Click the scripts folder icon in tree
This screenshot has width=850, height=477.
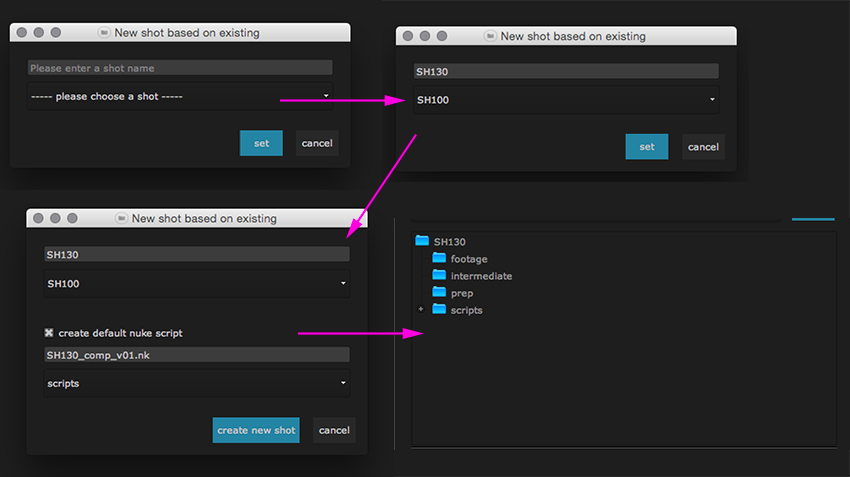[x=439, y=310]
